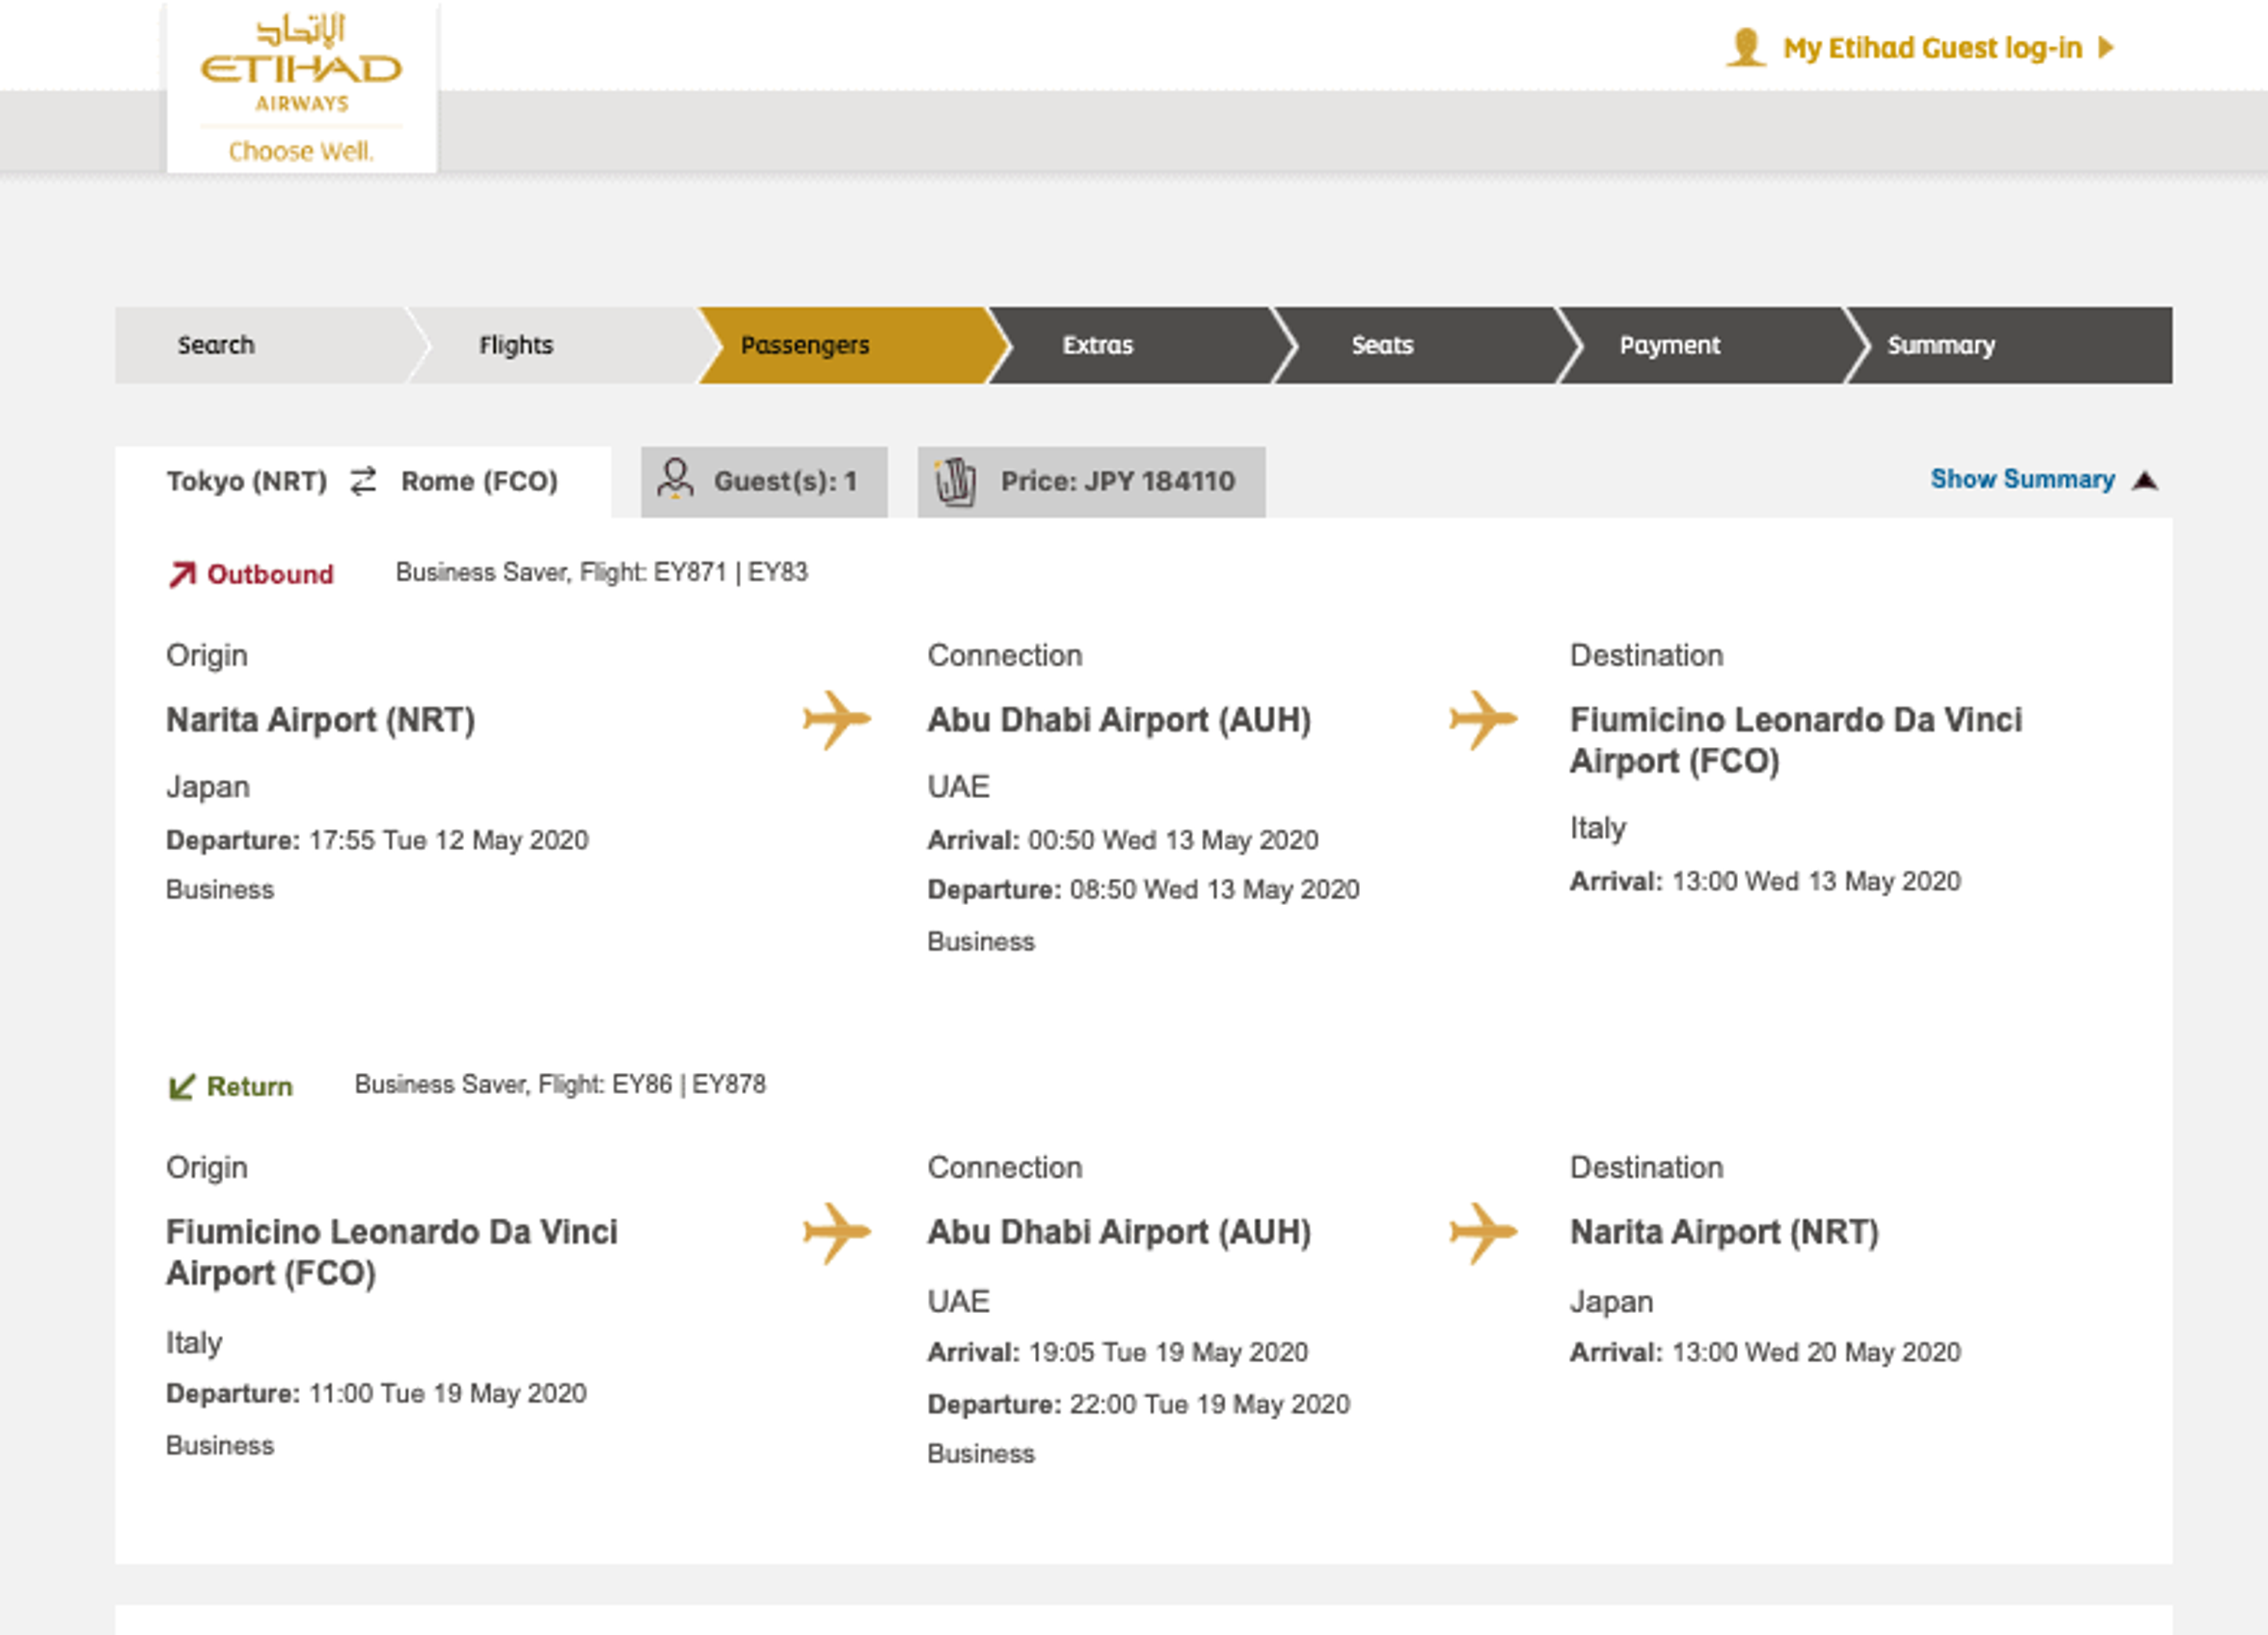Click the price ticket icon
2268x1635 pixels.
pos(954,481)
